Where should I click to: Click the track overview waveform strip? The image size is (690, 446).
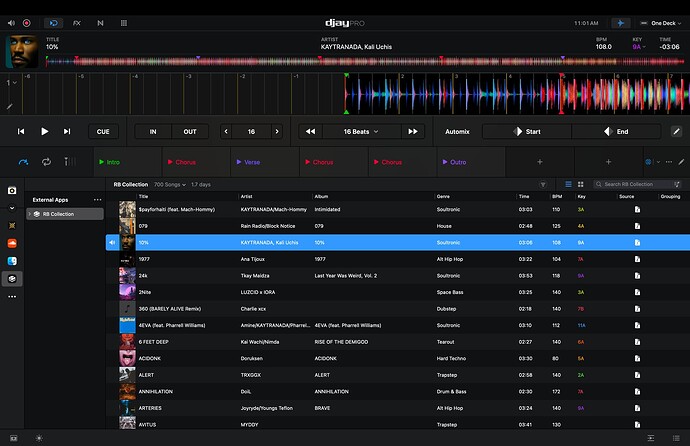(364, 62)
